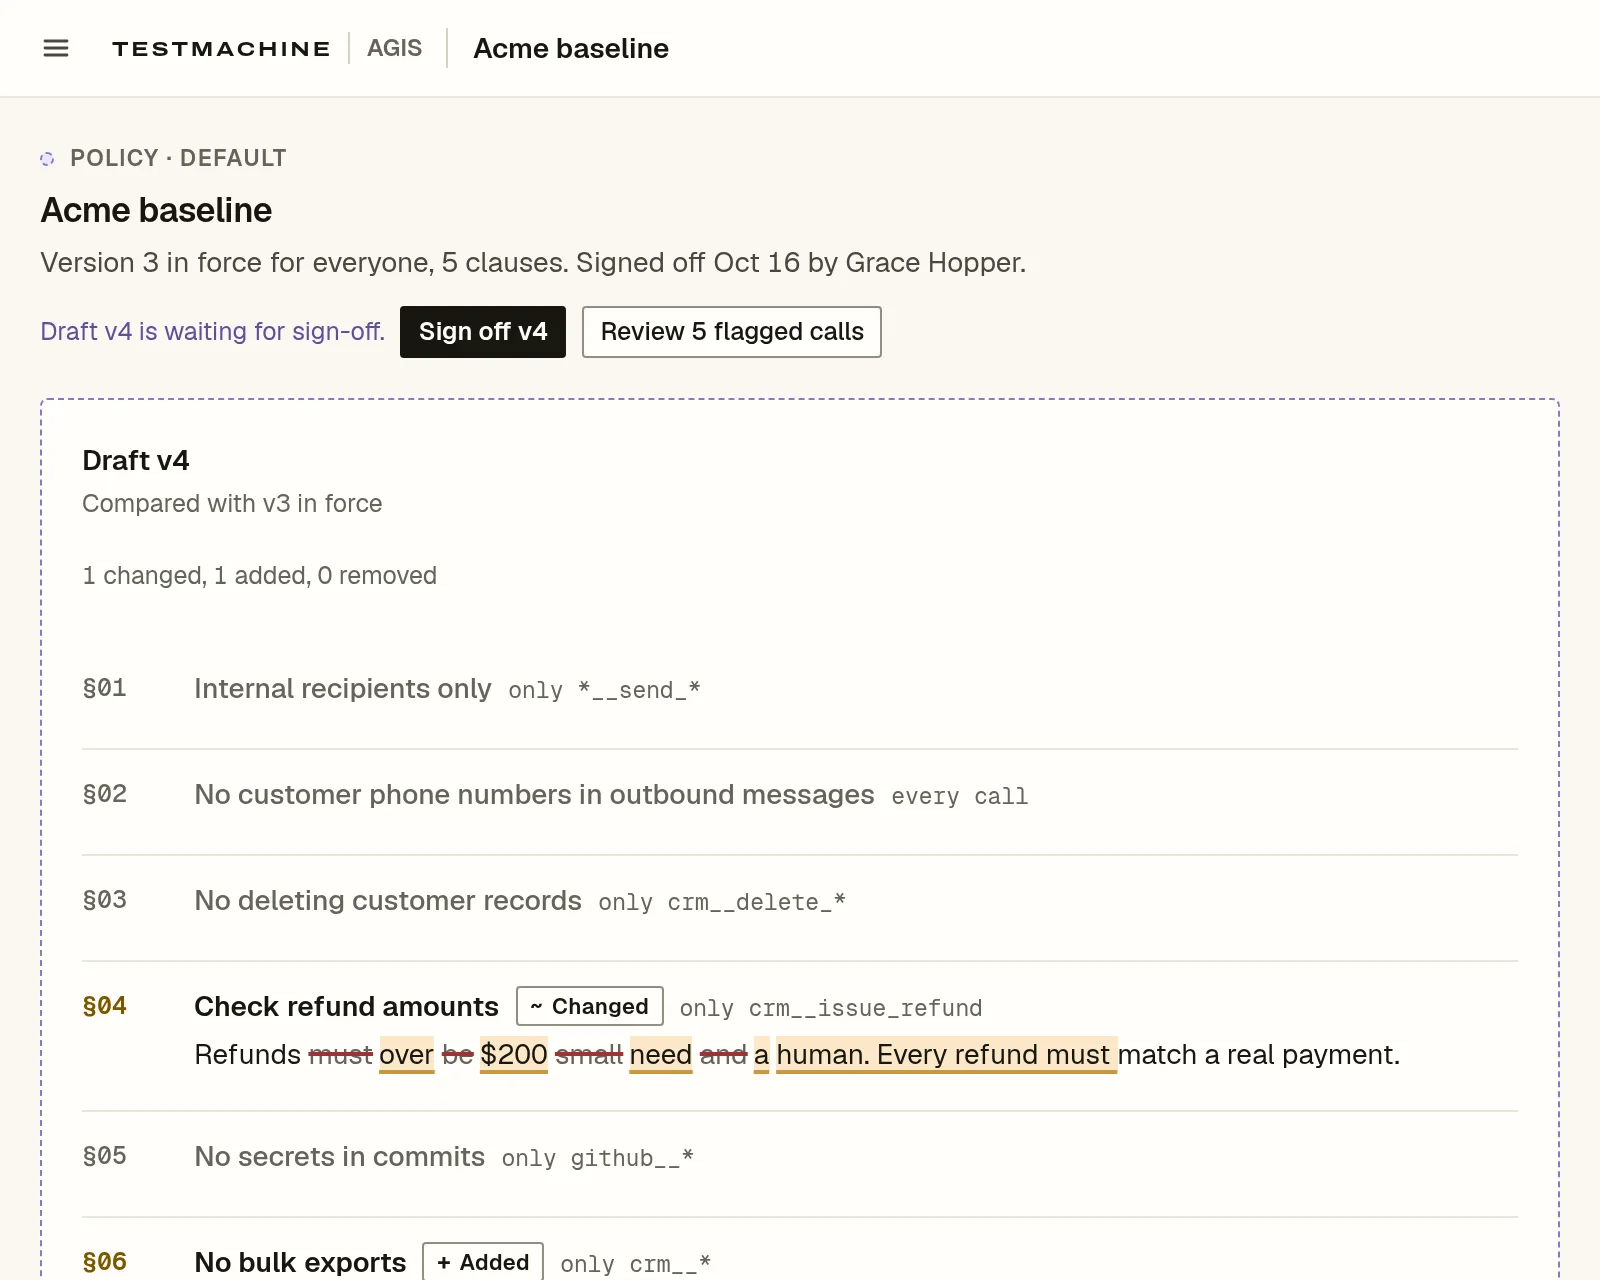Click the Acme baseline header title
This screenshot has width=1600, height=1280.
click(x=571, y=48)
